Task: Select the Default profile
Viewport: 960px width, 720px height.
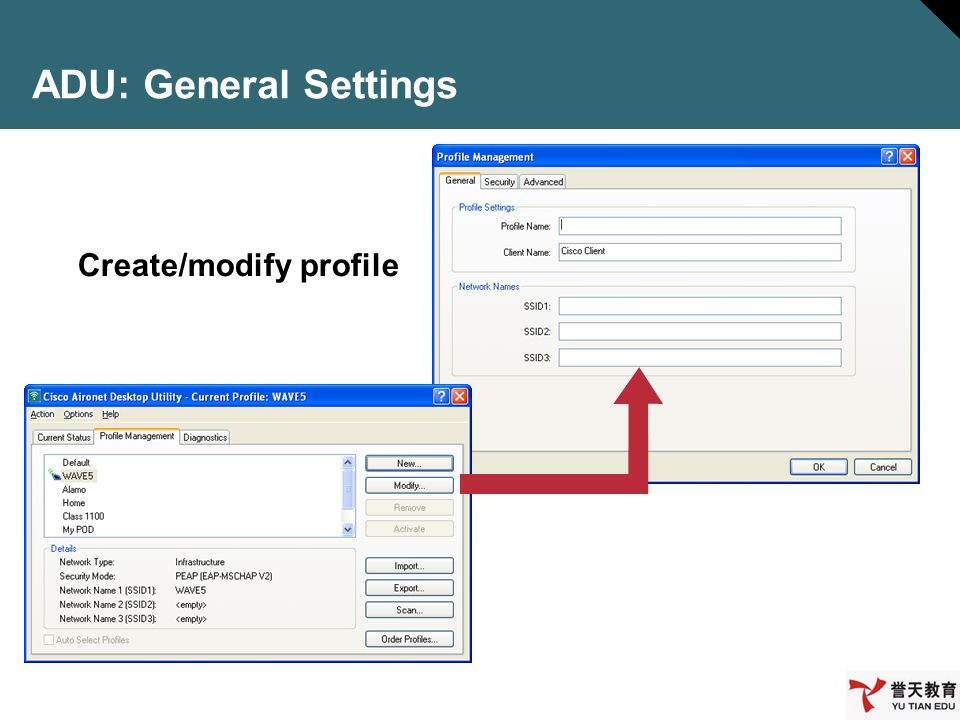Action: 76,463
